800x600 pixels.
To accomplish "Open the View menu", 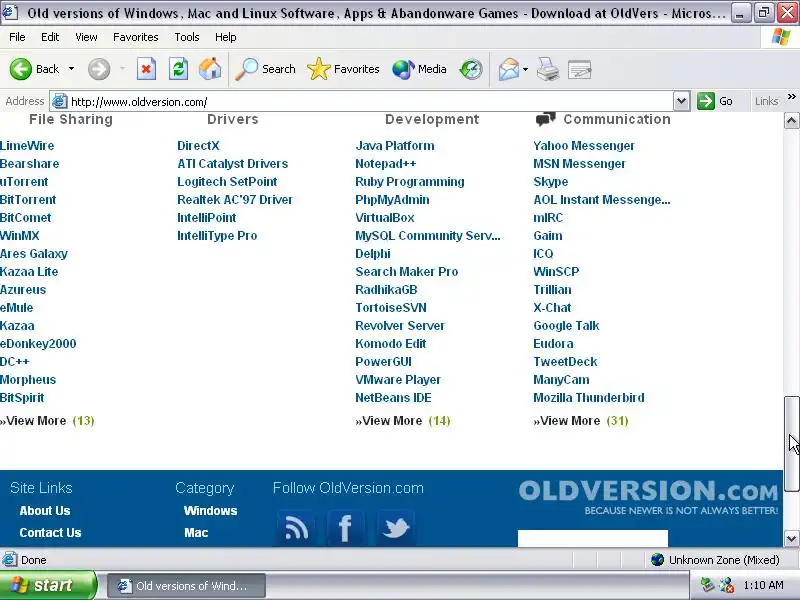I will click(86, 37).
